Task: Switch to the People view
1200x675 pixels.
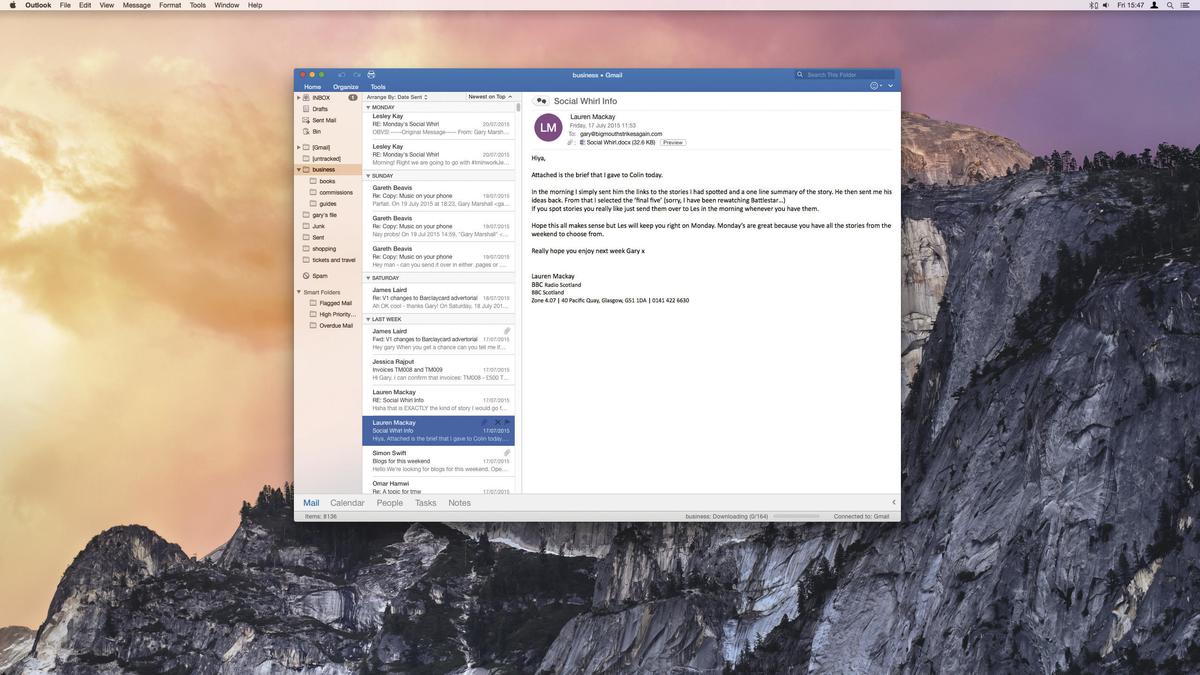Action: point(390,503)
